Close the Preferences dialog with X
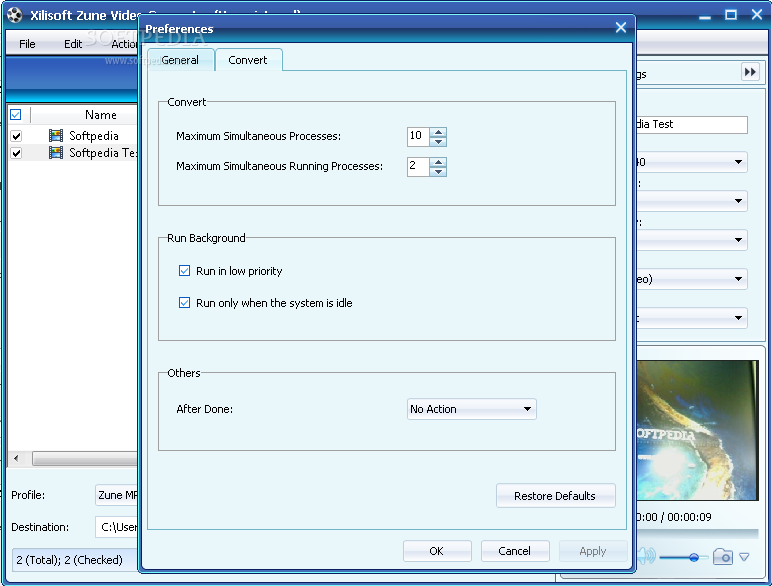 [x=621, y=28]
